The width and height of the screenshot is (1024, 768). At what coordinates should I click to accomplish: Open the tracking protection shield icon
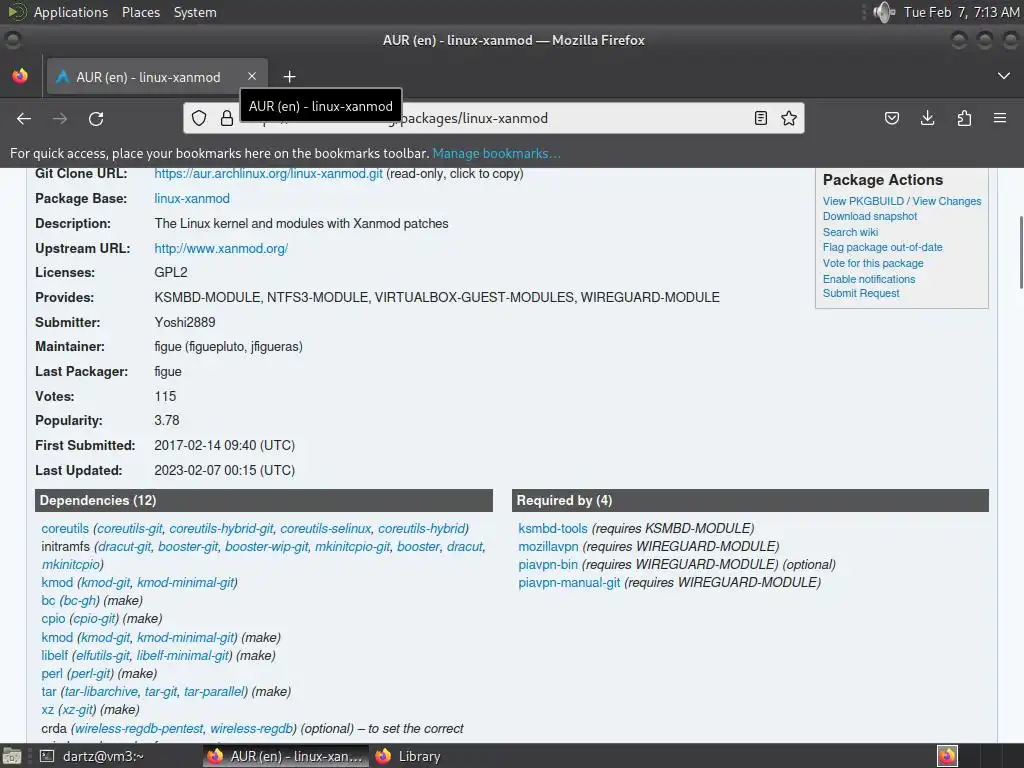click(x=199, y=118)
